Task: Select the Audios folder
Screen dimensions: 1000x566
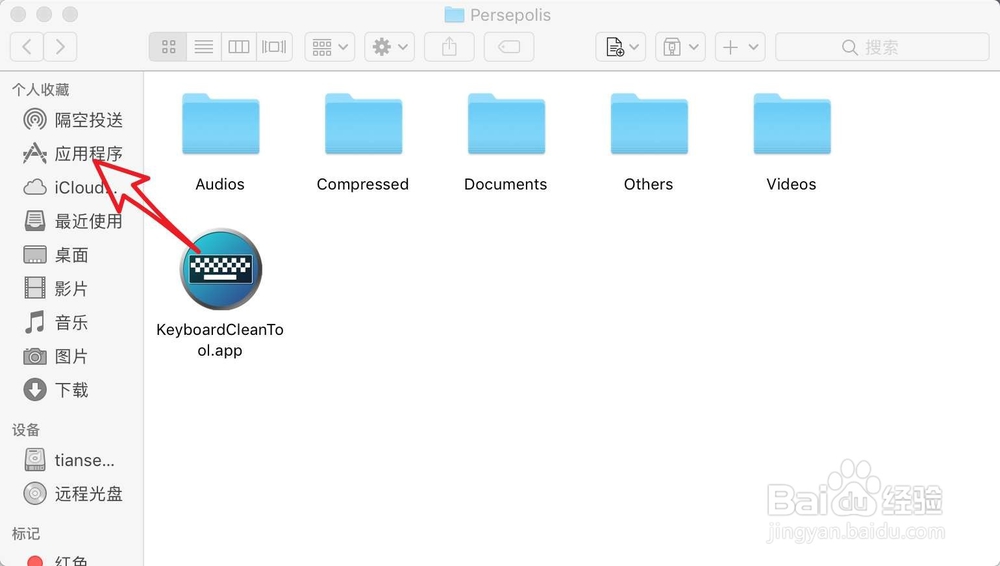Action: pos(221,124)
